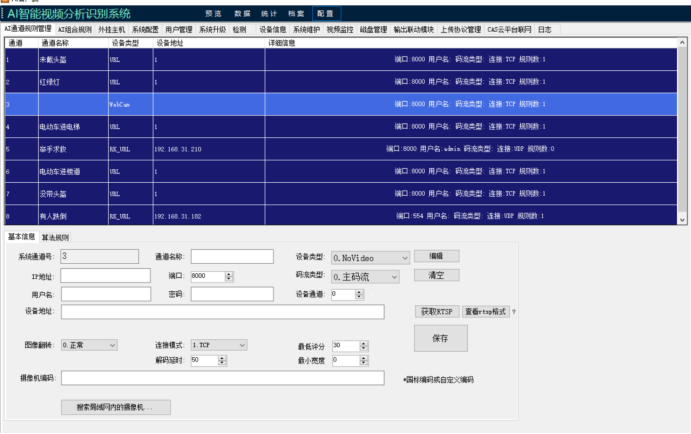Open the 检测 tab
This screenshot has height=434, width=691.
pos(239,30)
